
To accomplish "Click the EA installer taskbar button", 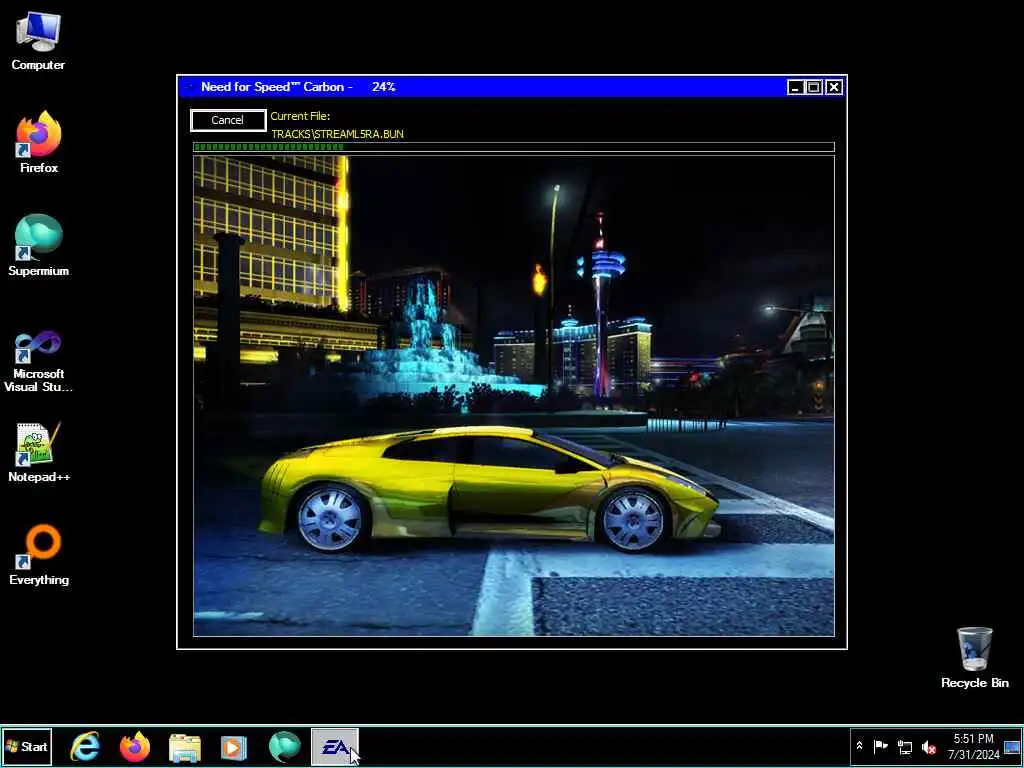I will pyautogui.click(x=334, y=746).
